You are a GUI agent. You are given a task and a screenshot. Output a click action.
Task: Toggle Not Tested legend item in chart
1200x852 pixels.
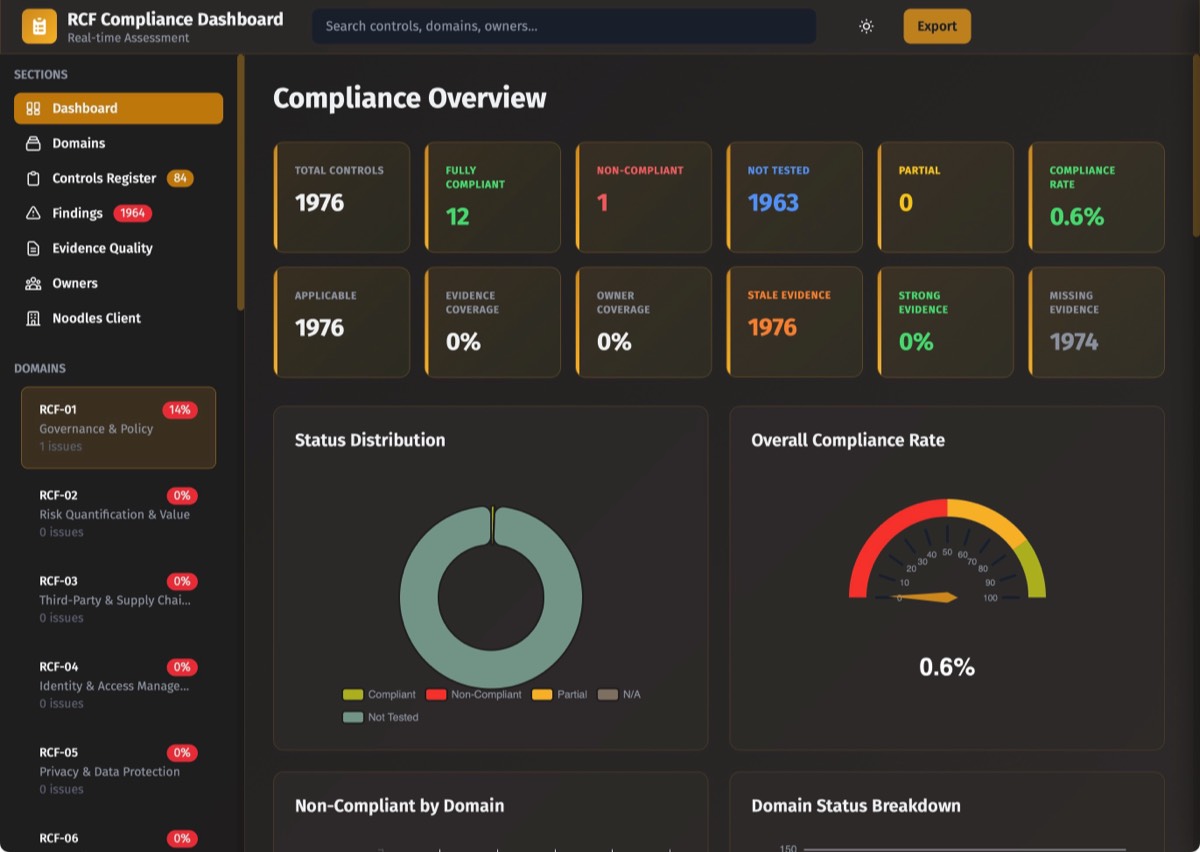[381, 718]
